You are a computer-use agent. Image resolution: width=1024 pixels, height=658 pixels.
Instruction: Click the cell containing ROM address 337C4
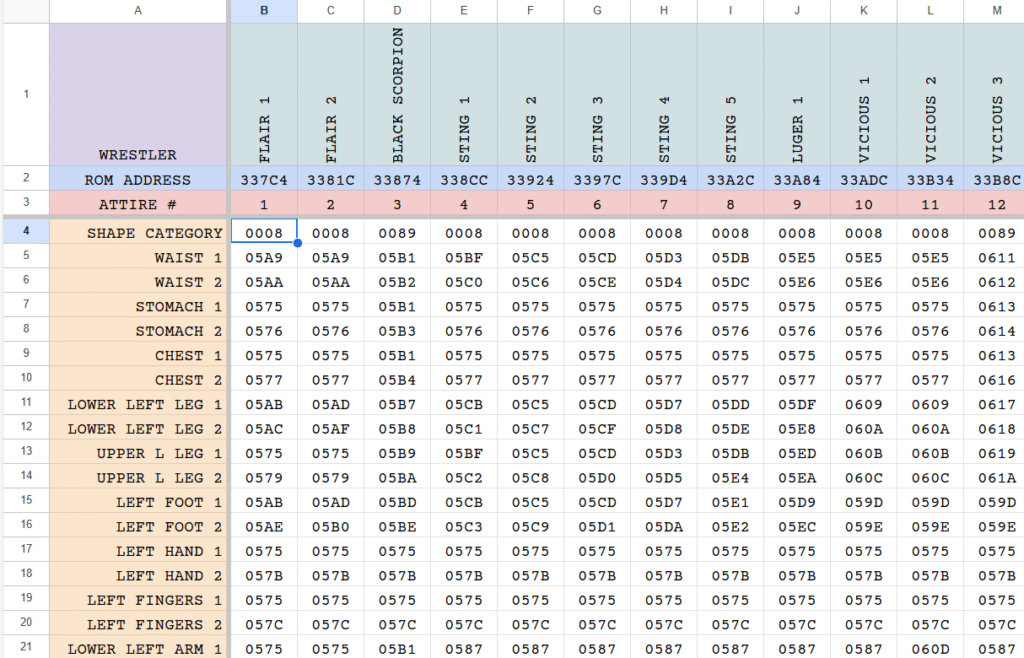pyautogui.click(x=263, y=179)
